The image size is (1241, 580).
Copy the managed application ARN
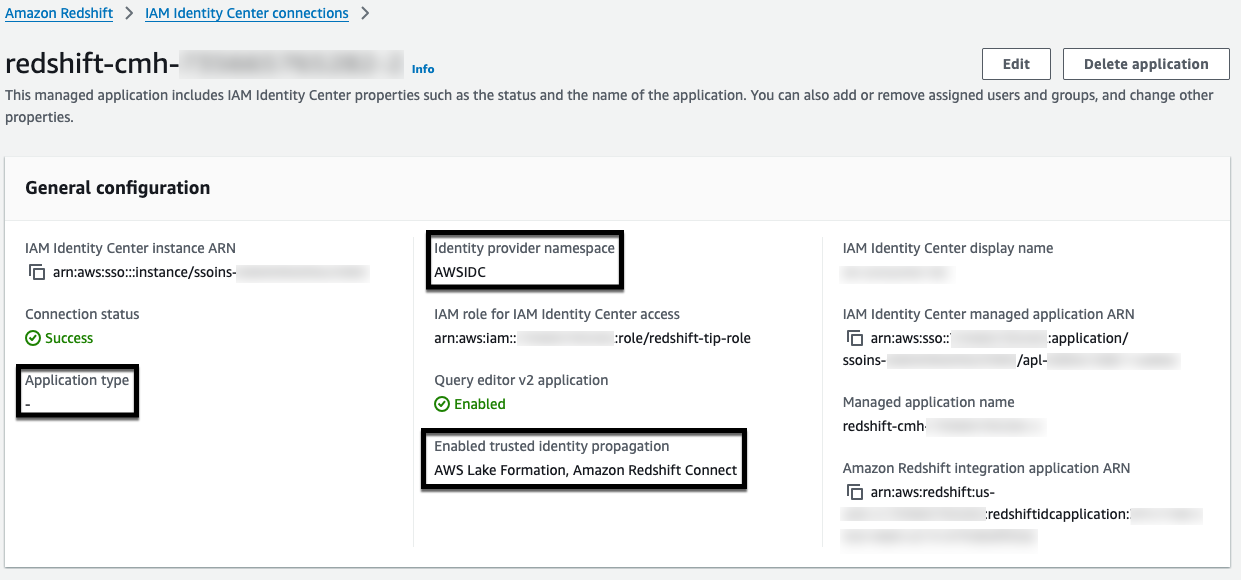(854, 338)
